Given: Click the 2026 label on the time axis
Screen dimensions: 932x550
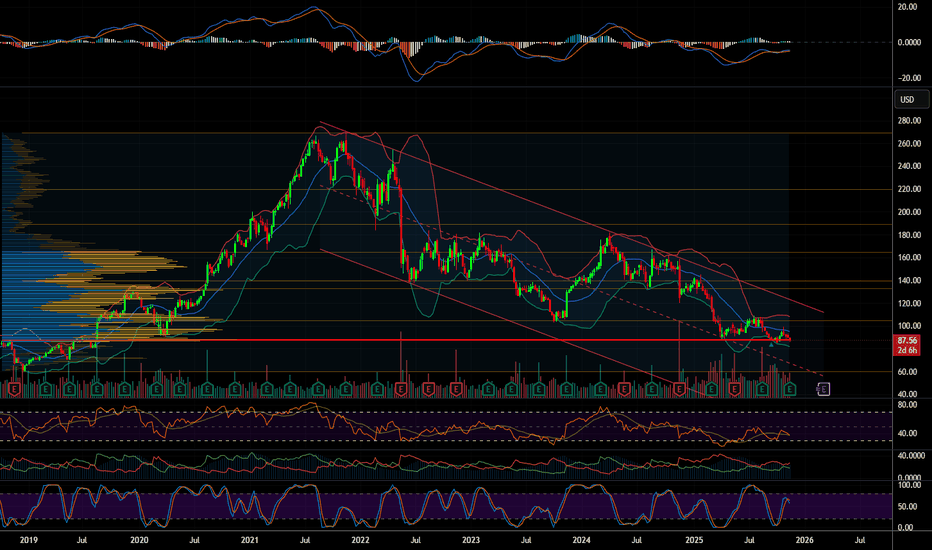Looking at the screenshot, I should [x=803, y=538].
